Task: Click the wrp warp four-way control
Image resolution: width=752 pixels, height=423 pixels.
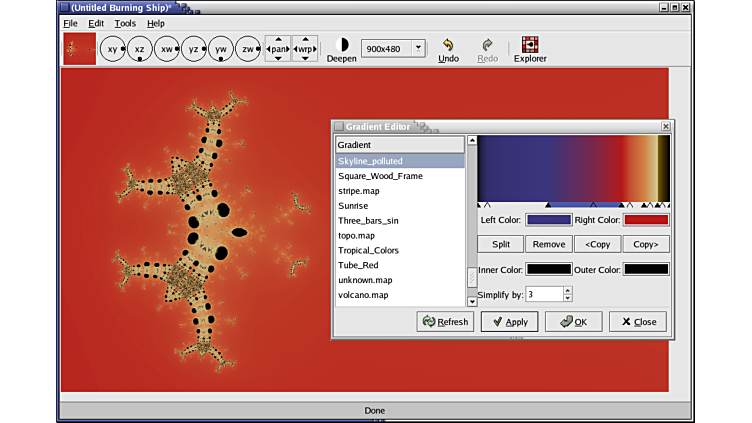Action: point(305,48)
